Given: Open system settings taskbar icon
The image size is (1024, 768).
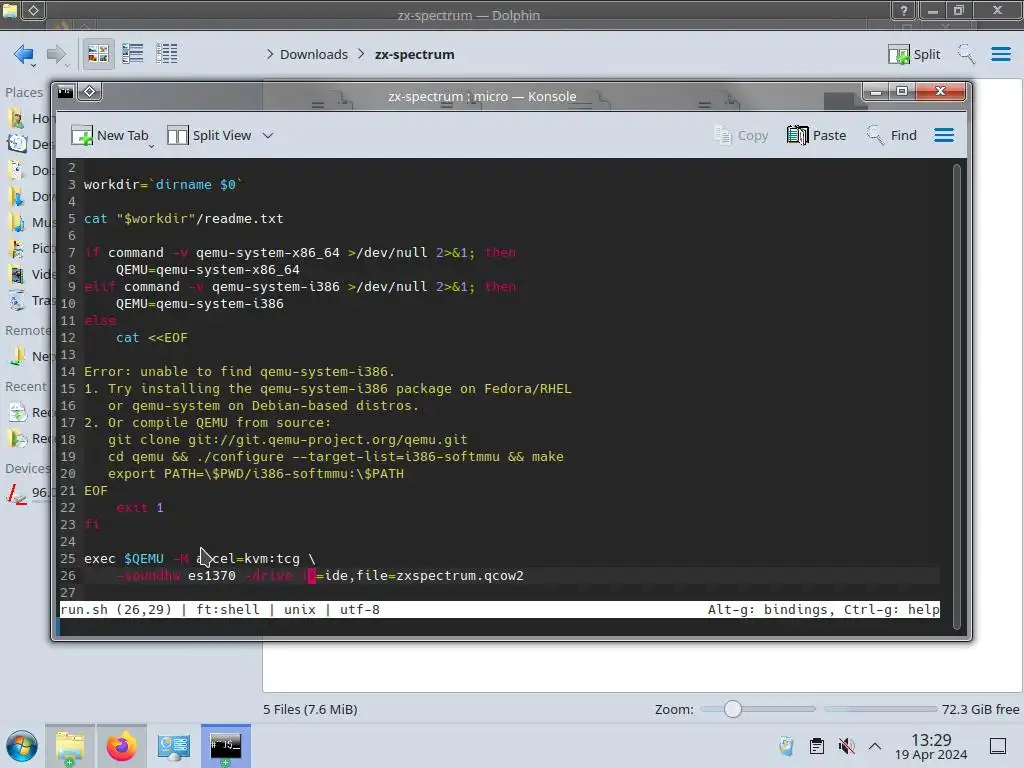Looking at the screenshot, I should (x=174, y=746).
